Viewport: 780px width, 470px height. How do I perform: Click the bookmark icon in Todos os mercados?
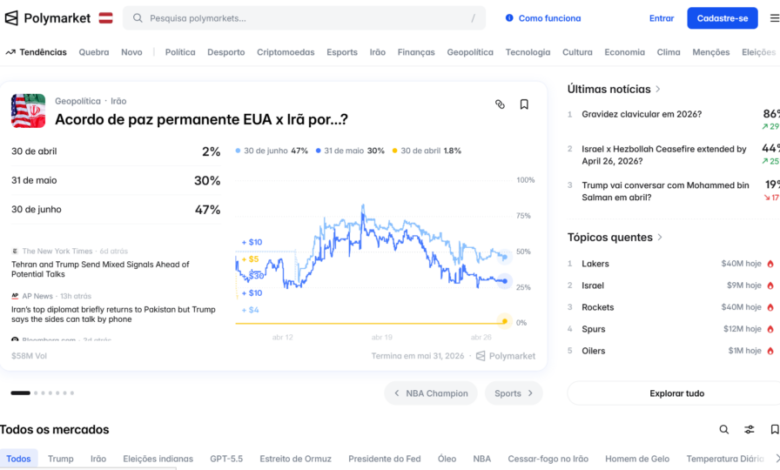(x=773, y=430)
